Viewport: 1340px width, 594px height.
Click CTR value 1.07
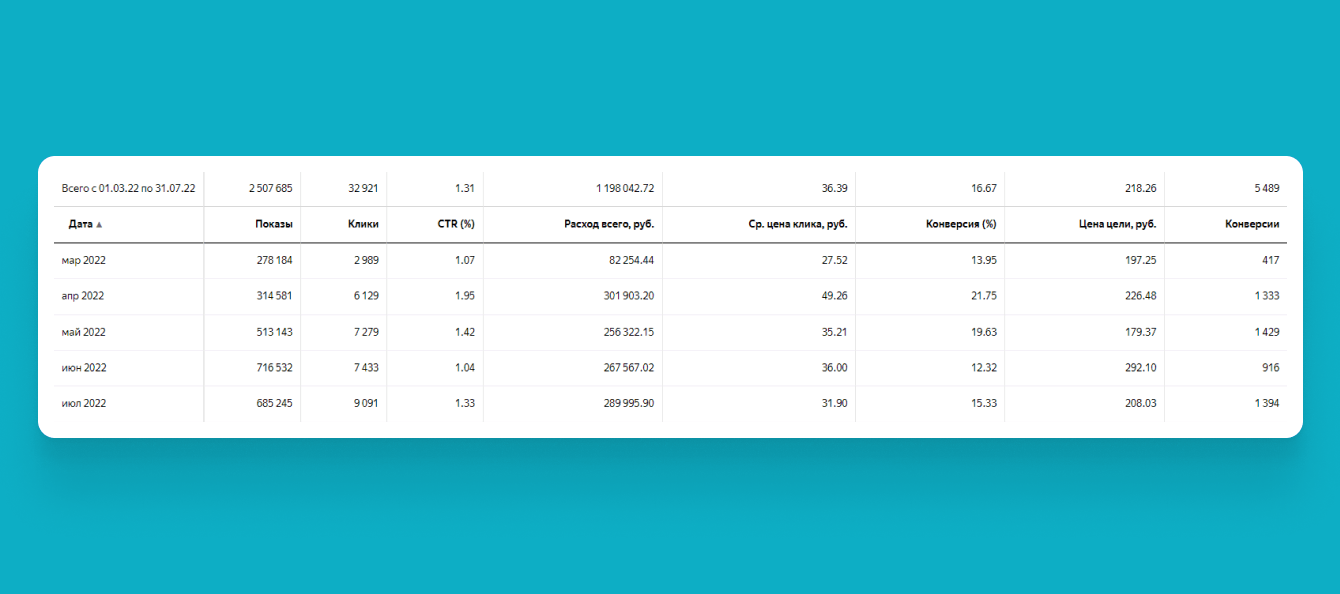coord(465,260)
